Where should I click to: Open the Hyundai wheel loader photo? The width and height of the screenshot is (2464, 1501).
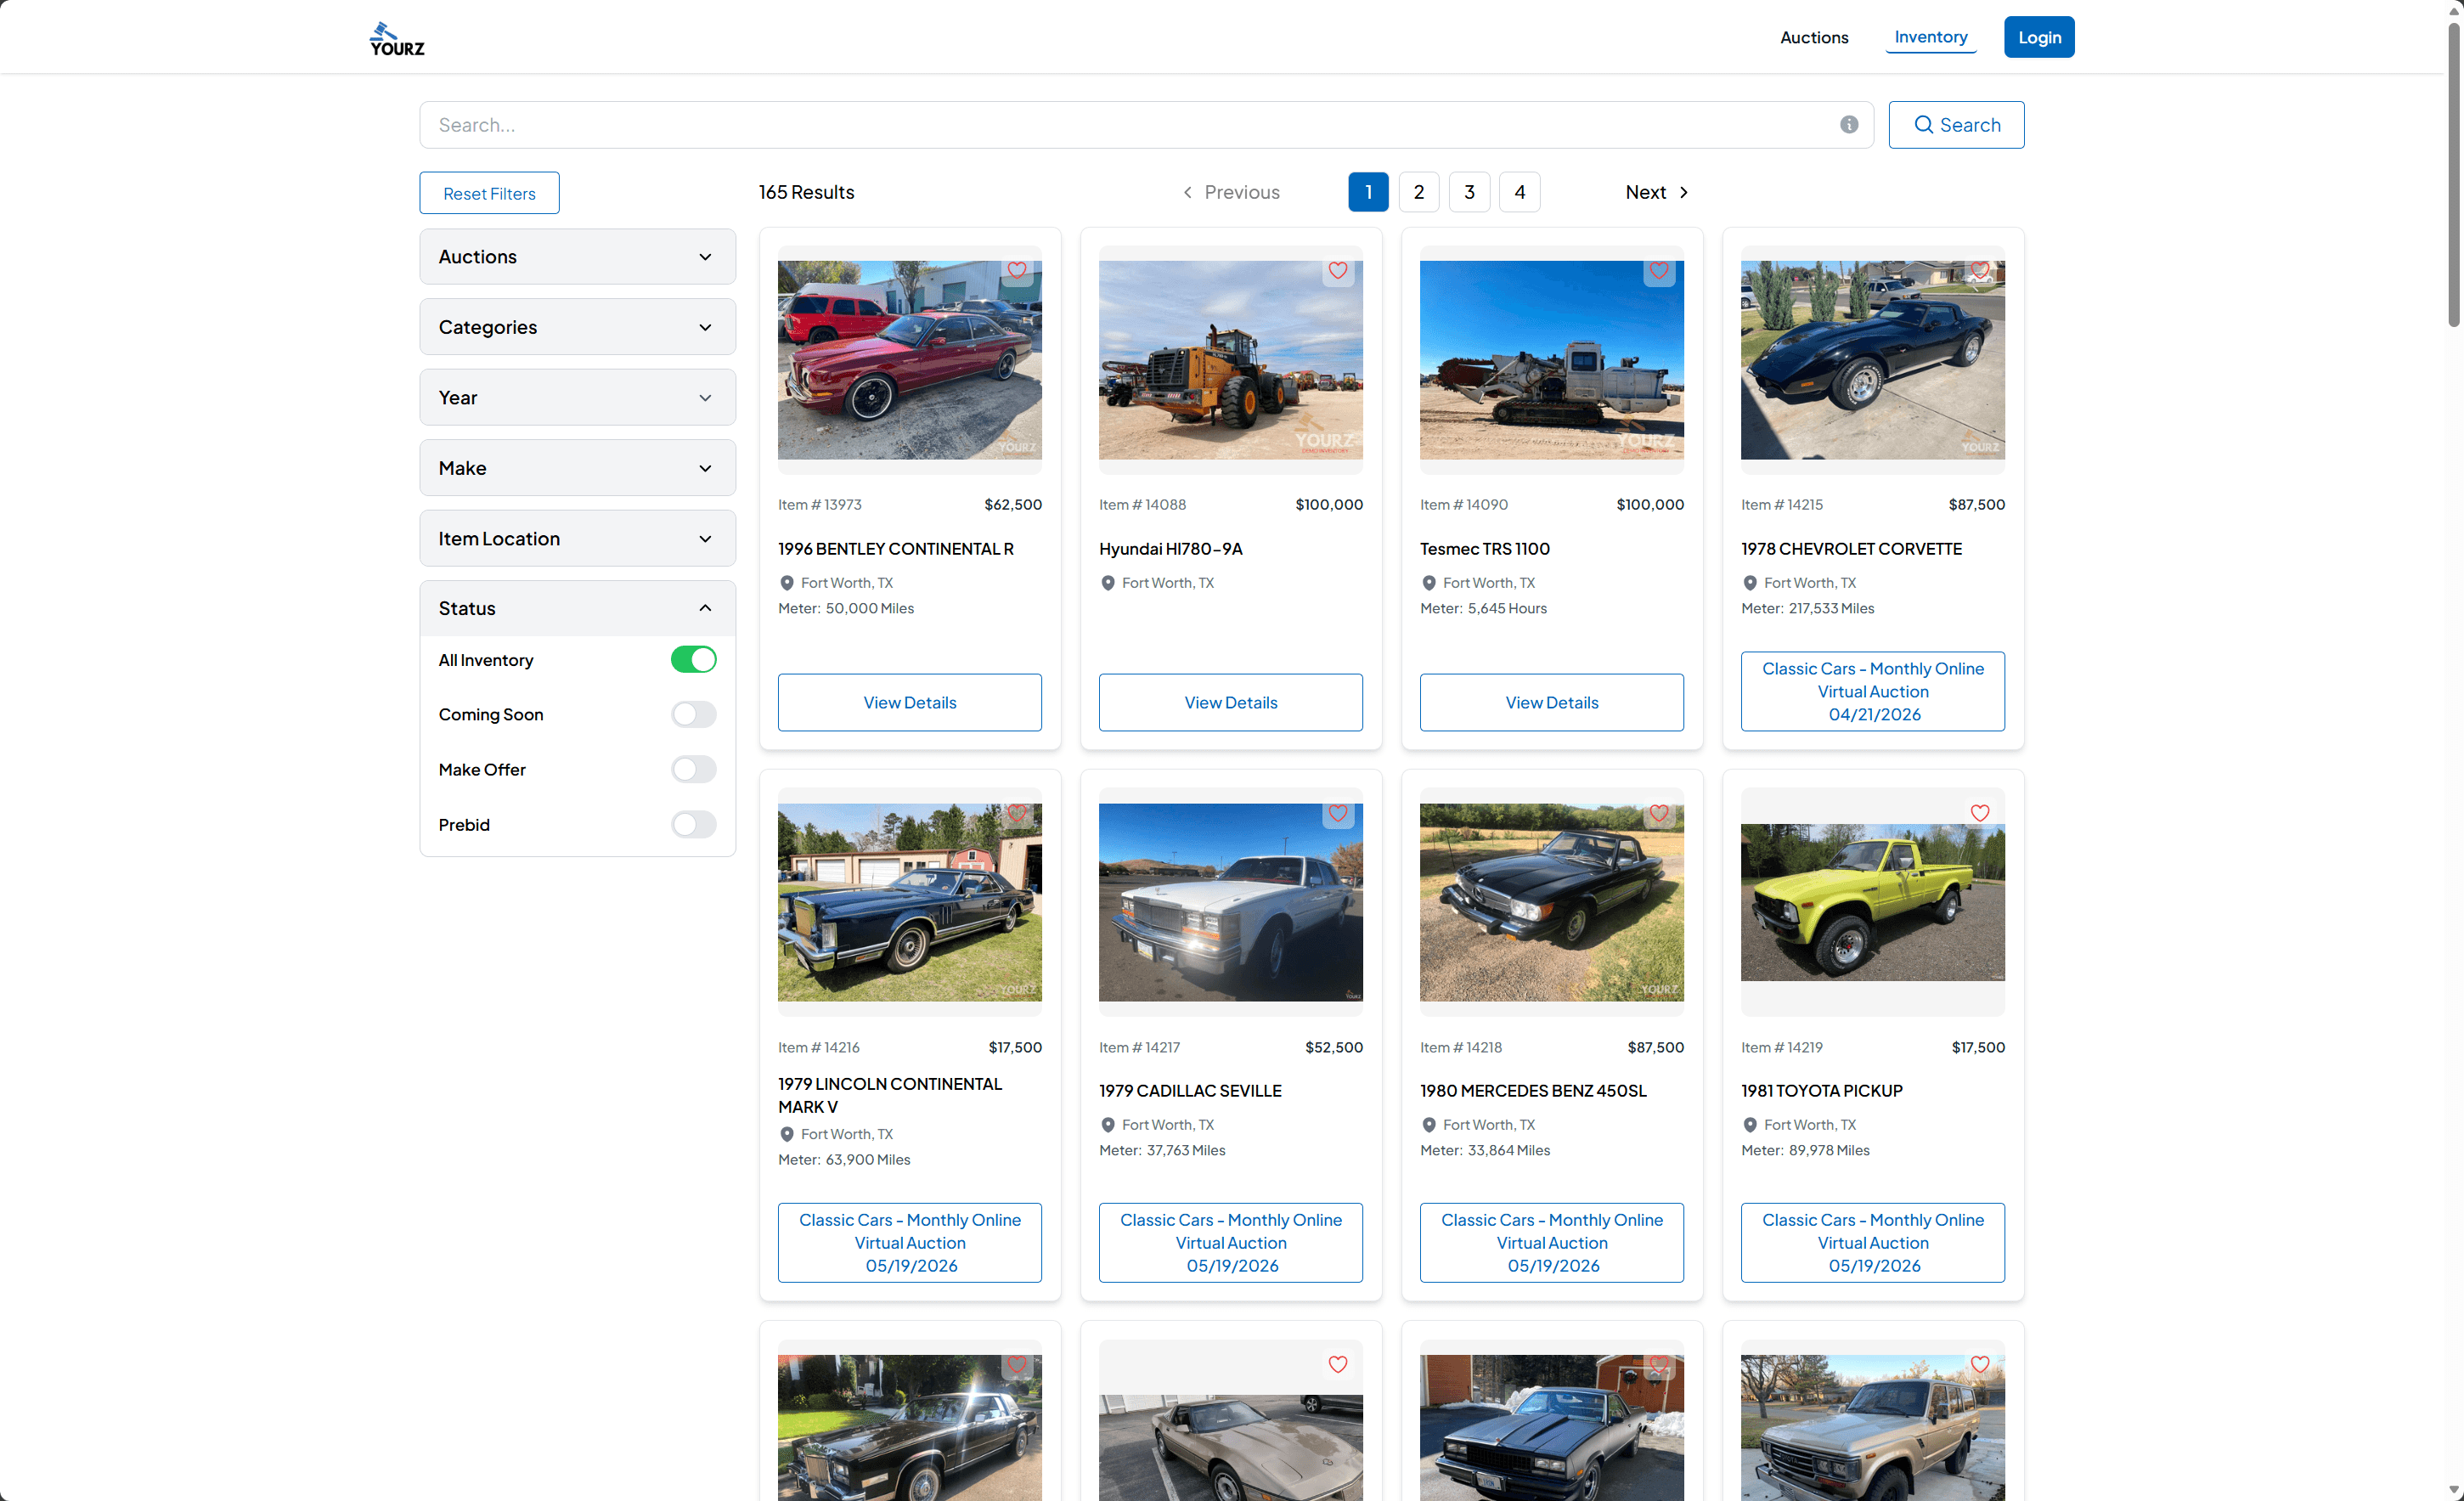(1230, 360)
